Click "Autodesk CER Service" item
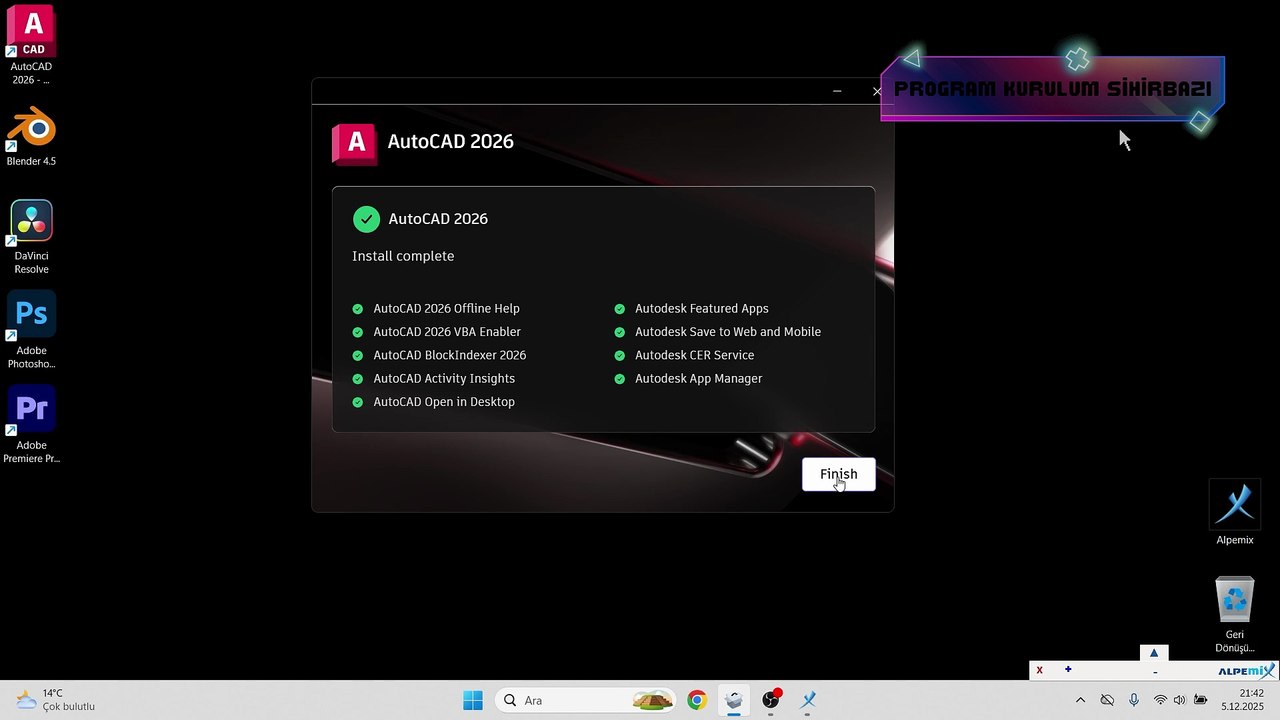This screenshot has height=720, width=1280. click(695, 355)
